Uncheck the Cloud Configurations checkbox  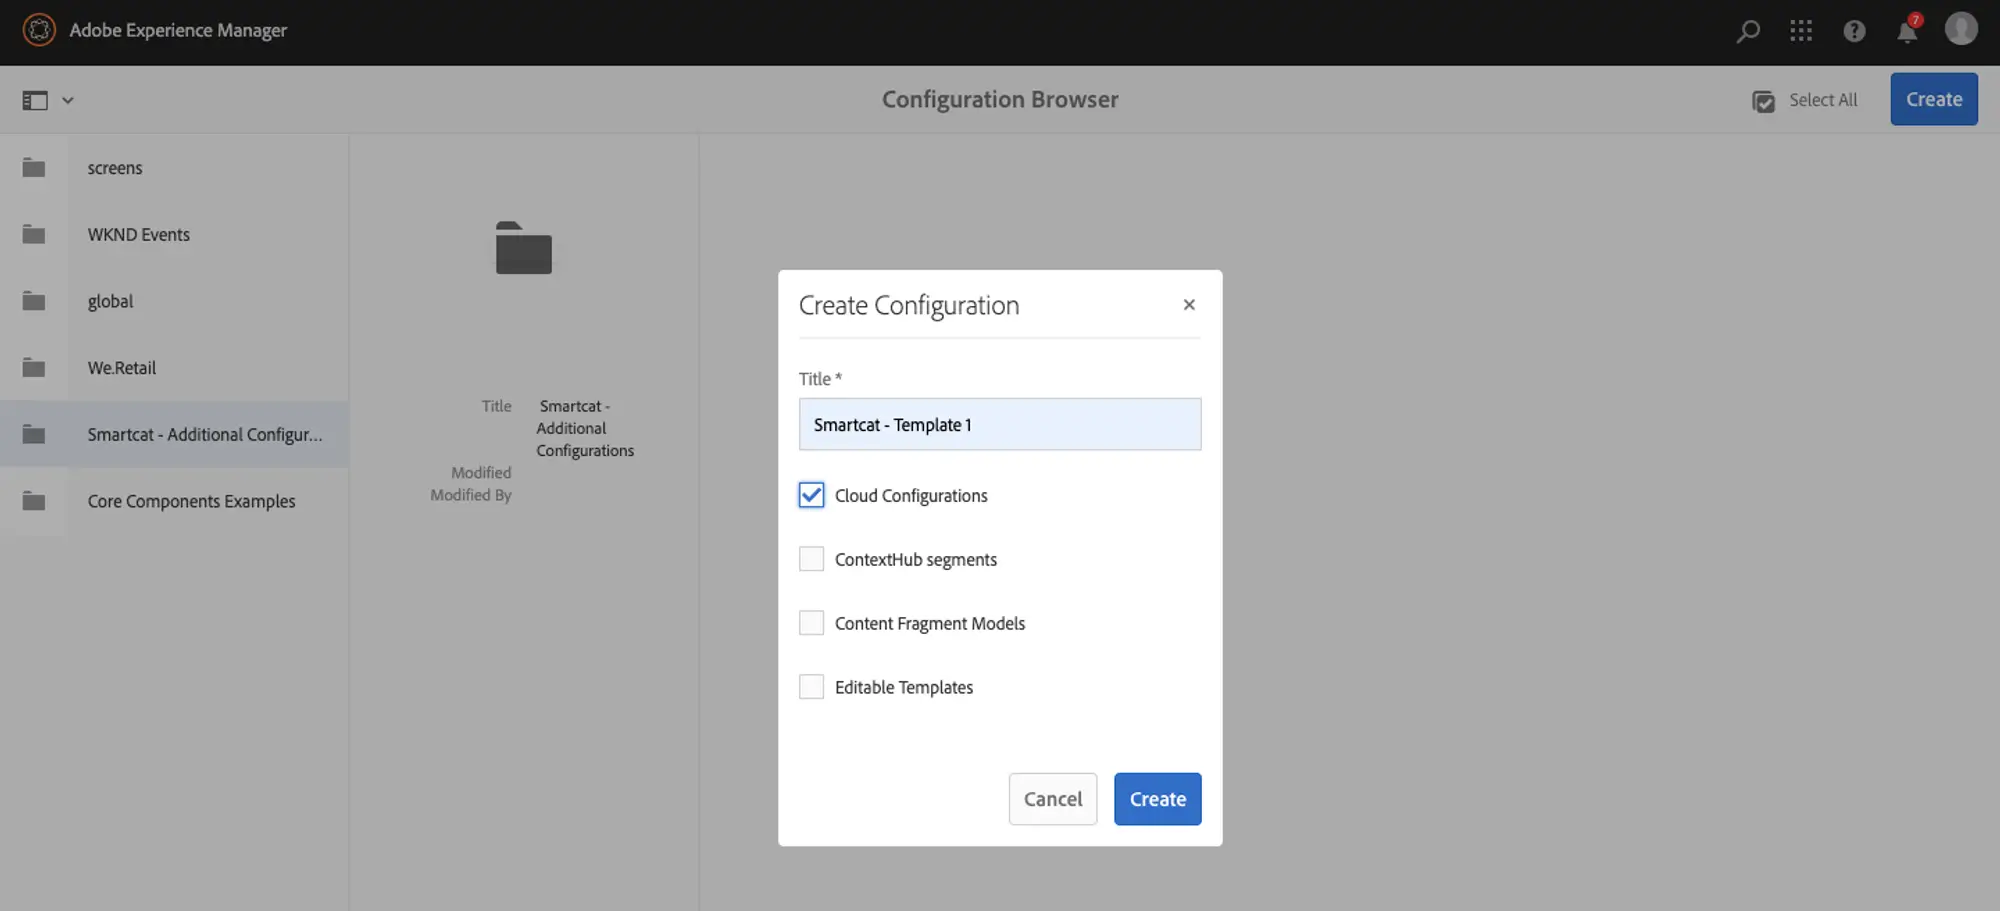[811, 495]
